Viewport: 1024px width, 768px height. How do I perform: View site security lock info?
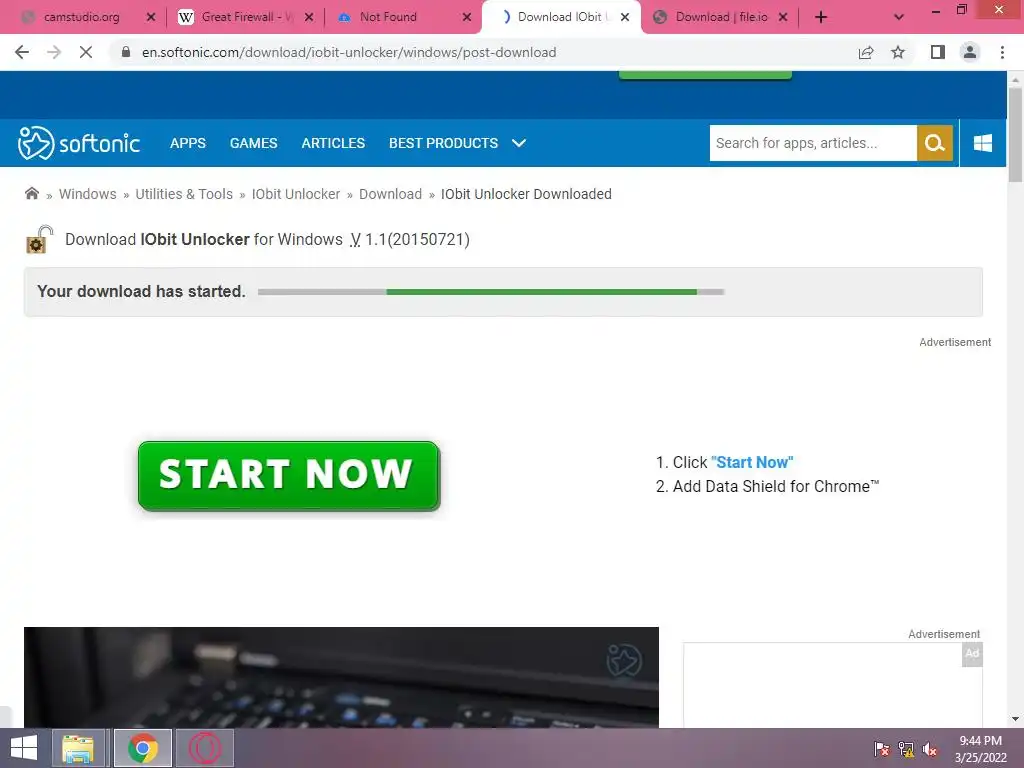126,52
